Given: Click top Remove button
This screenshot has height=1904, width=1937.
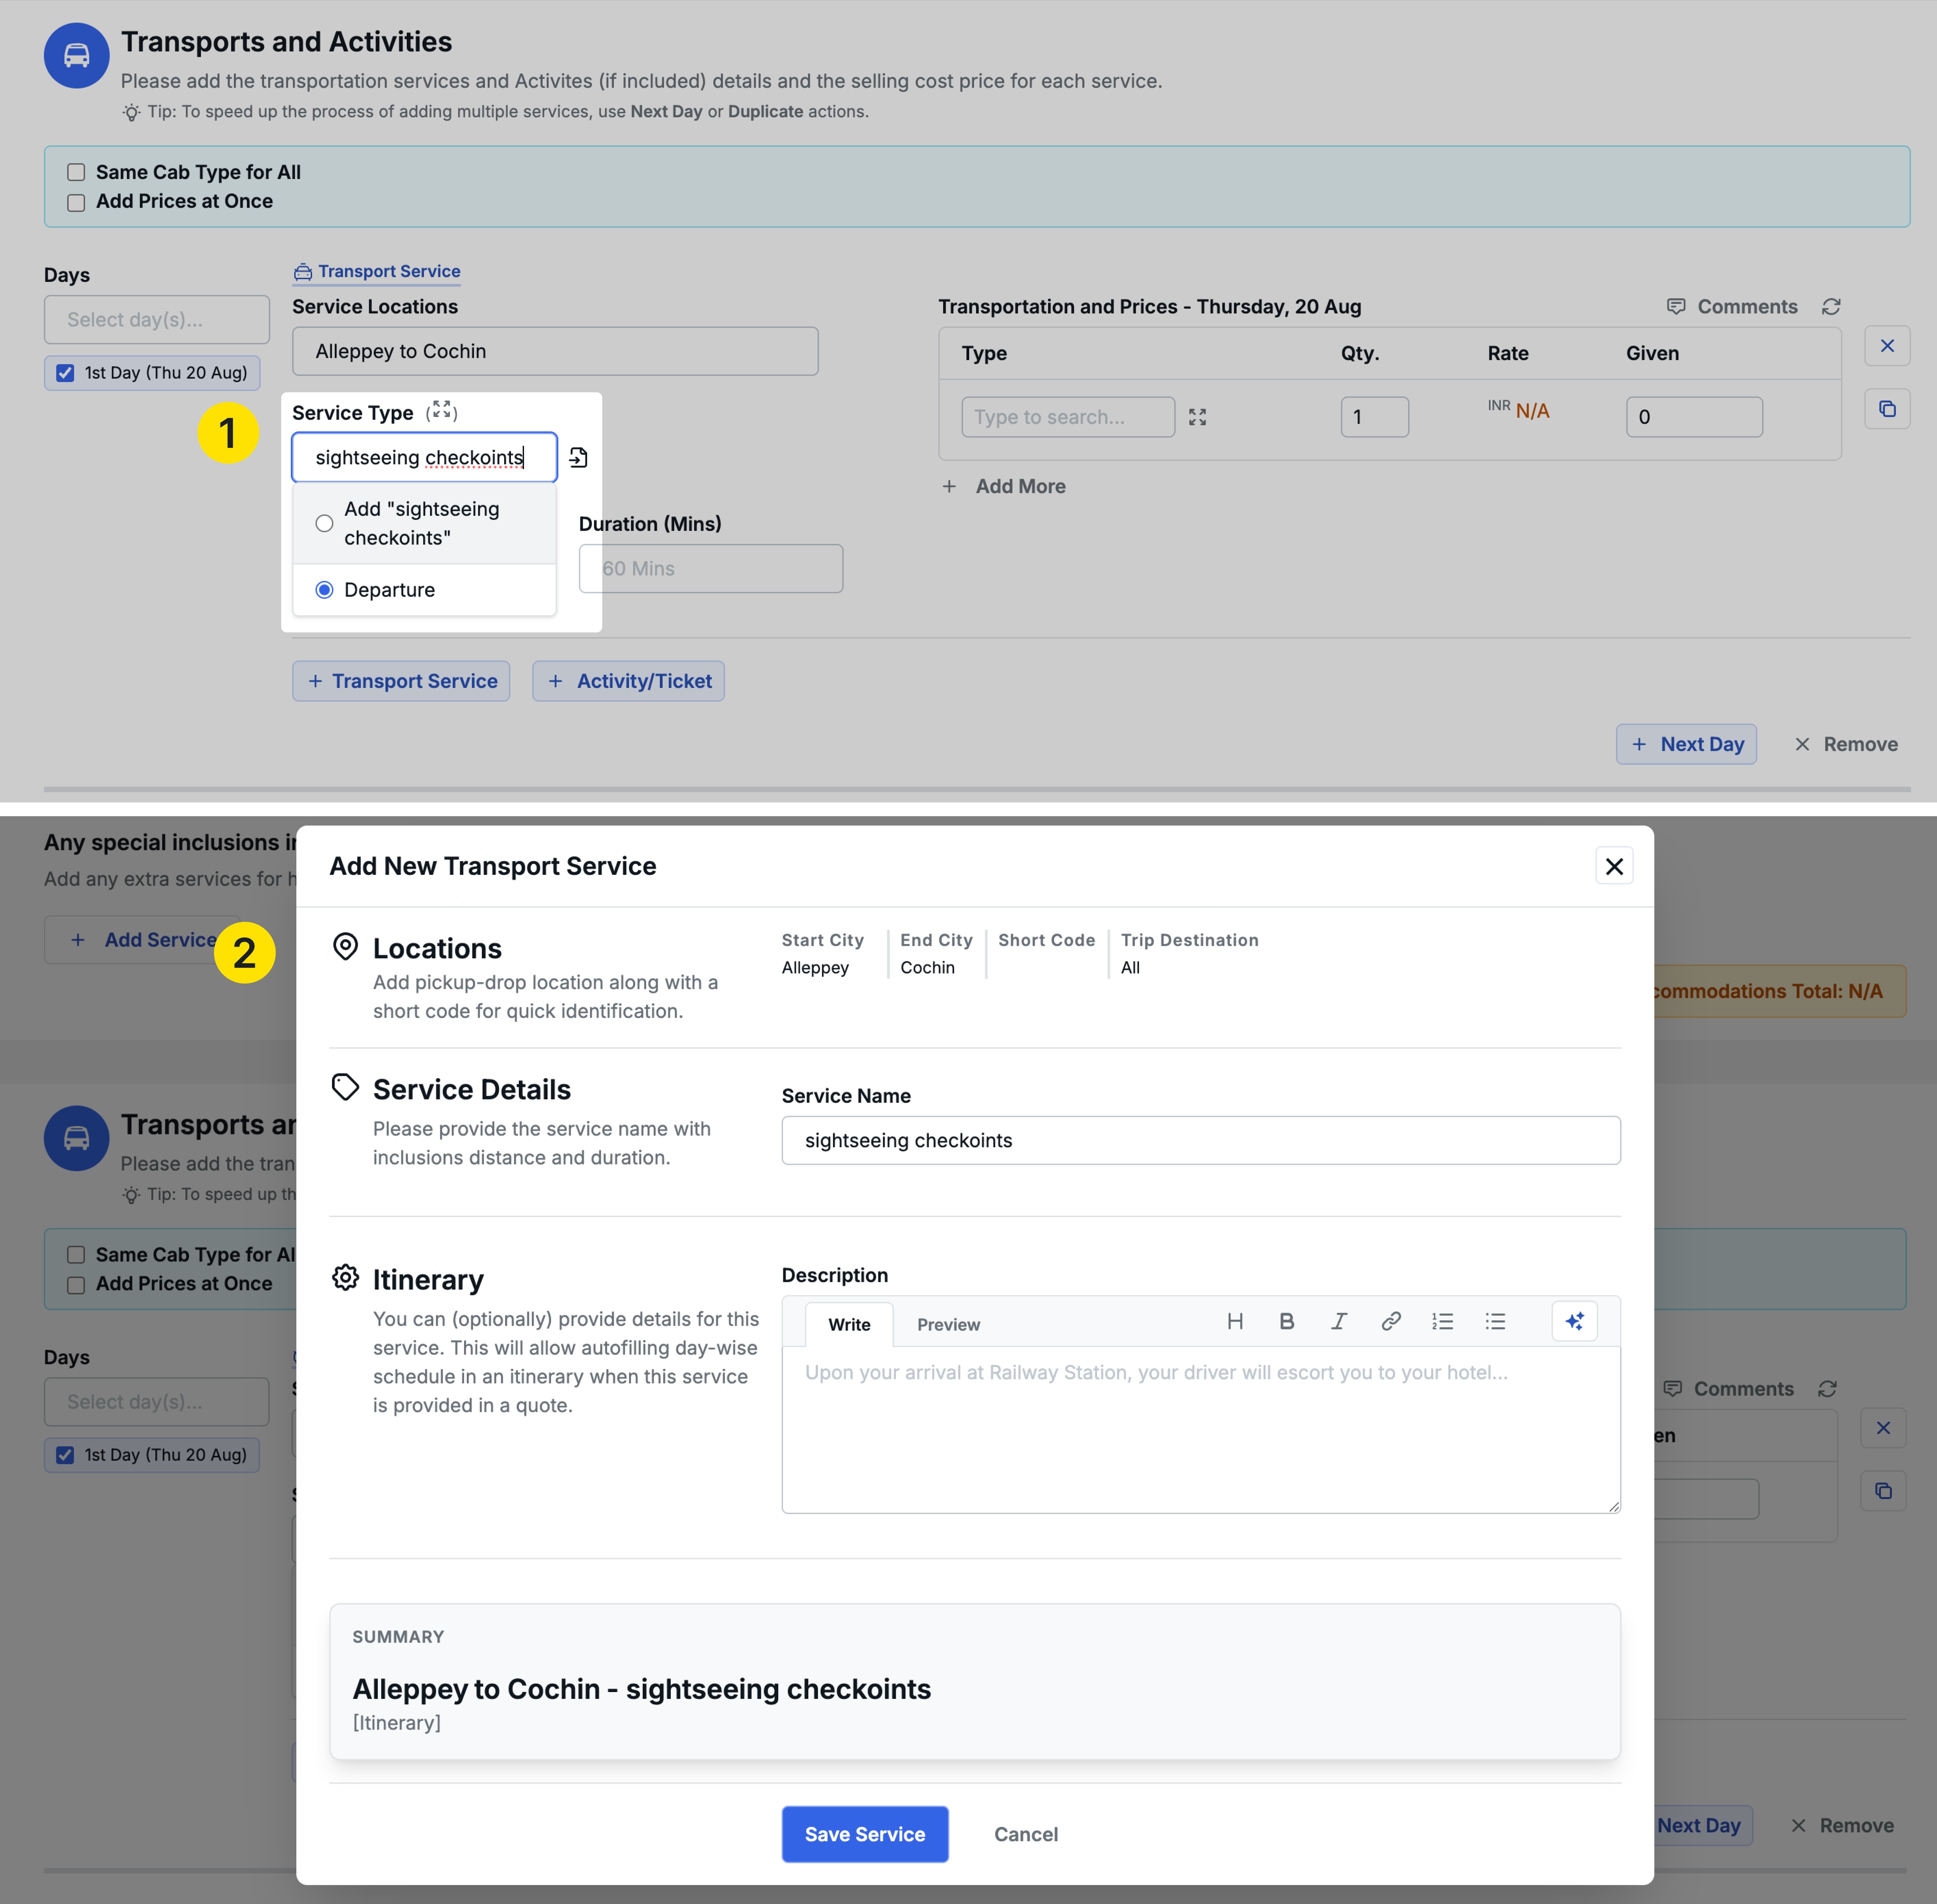Looking at the screenshot, I should click(x=1846, y=744).
